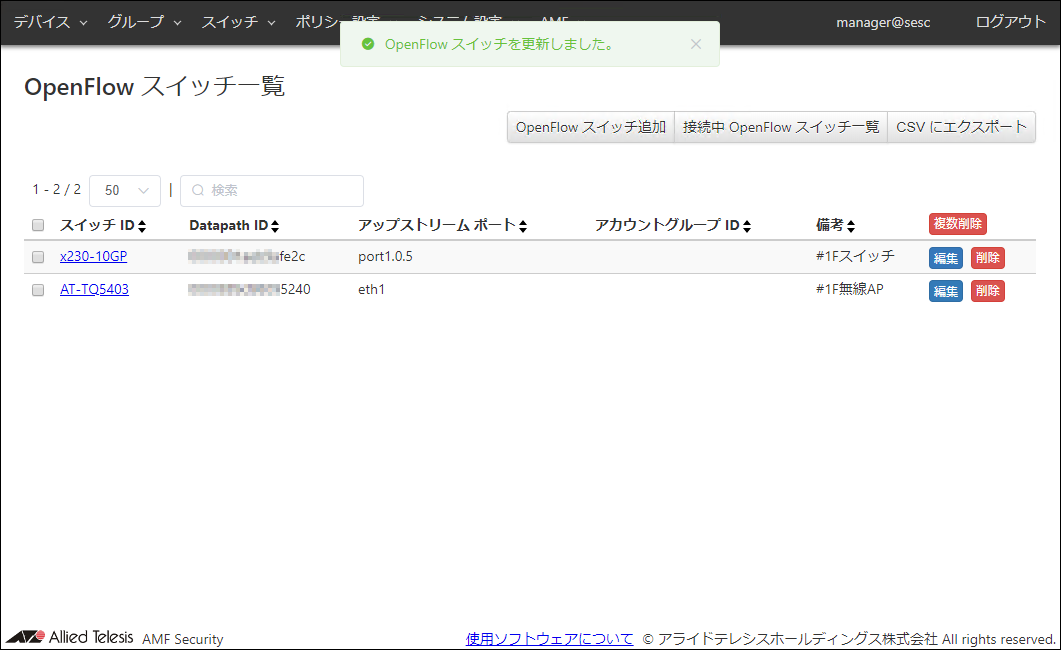Click the AMF Security footer label
The image size is (1061, 650).
coord(183,639)
